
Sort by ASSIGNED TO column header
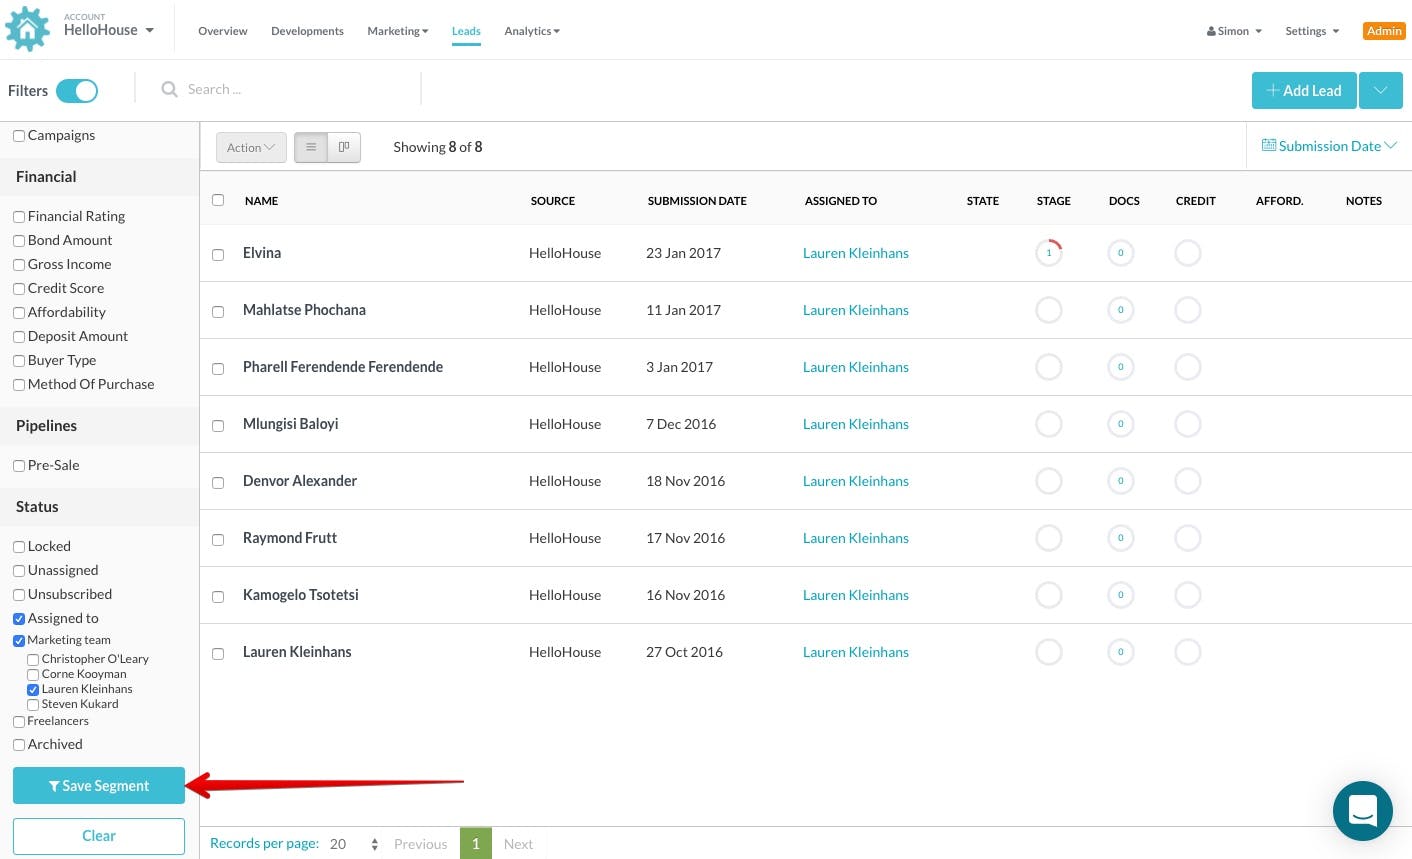(x=841, y=201)
